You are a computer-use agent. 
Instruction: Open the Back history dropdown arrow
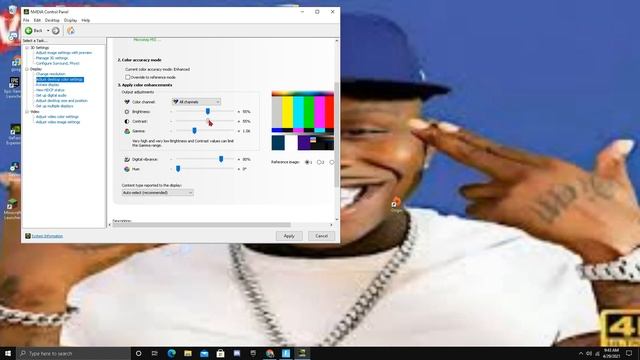pos(48,31)
